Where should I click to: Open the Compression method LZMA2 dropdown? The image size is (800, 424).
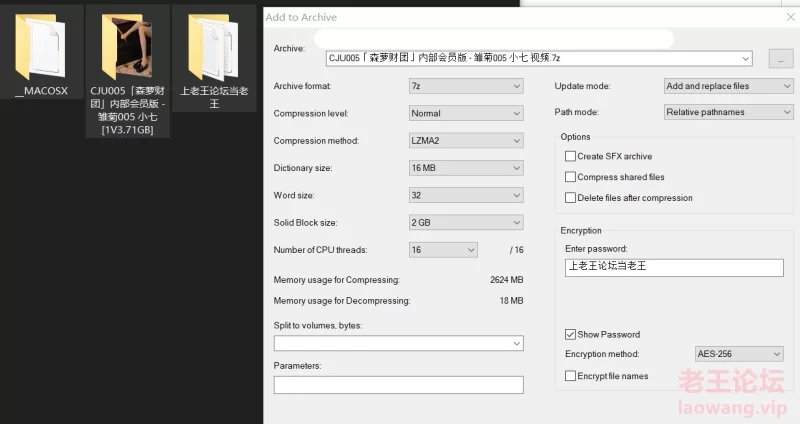pyautogui.click(x=466, y=141)
